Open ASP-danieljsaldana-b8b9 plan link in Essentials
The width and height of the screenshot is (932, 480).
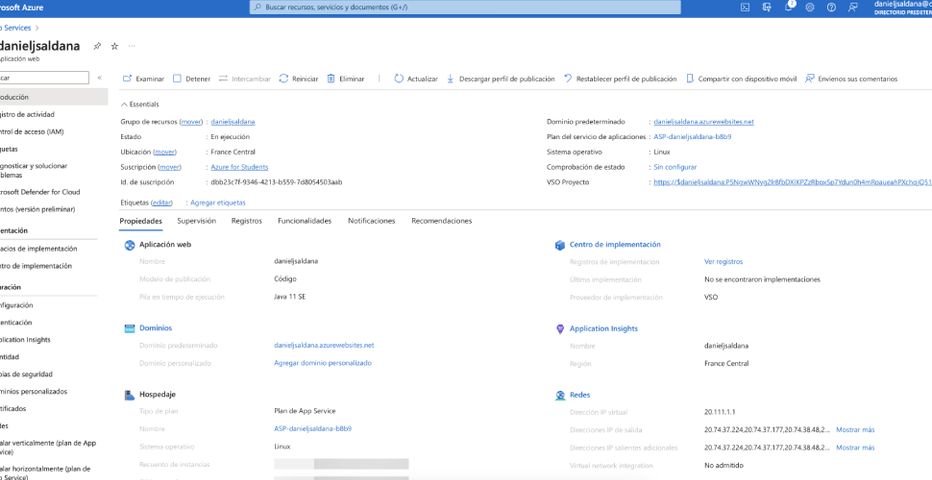click(692, 137)
